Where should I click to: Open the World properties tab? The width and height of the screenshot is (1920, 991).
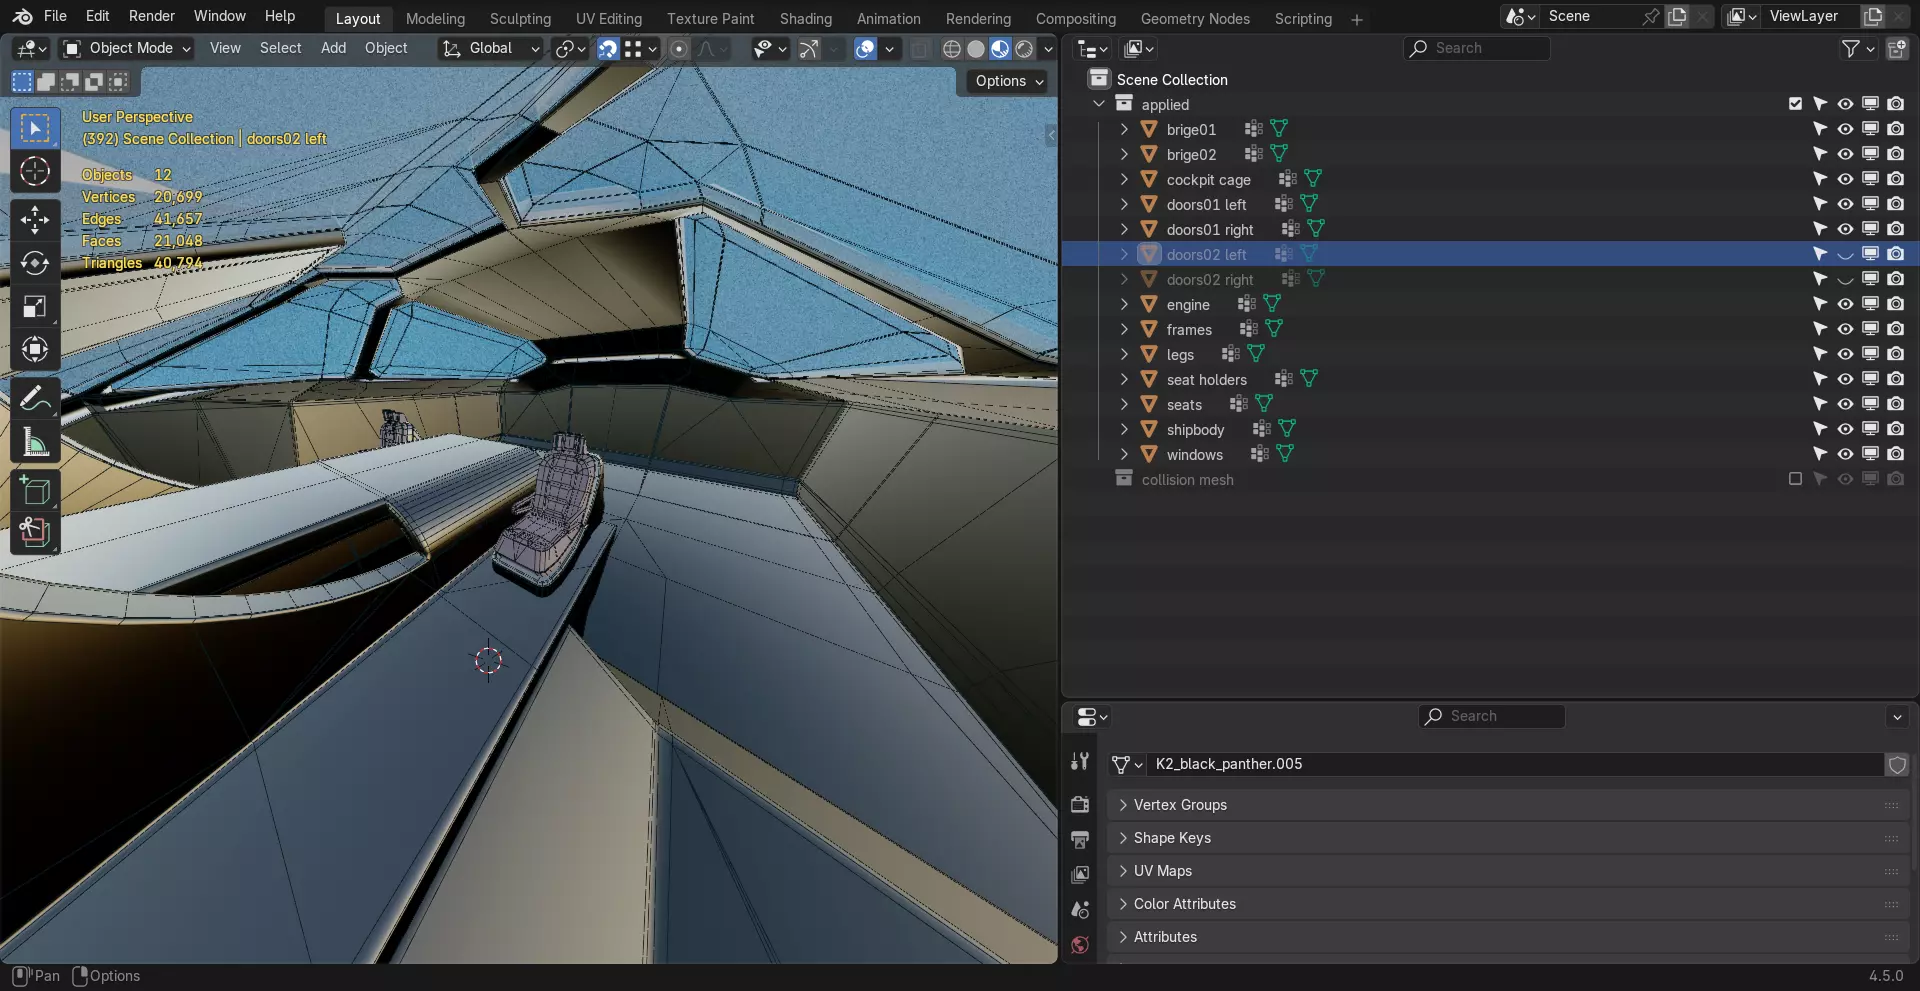(1080, 944)
